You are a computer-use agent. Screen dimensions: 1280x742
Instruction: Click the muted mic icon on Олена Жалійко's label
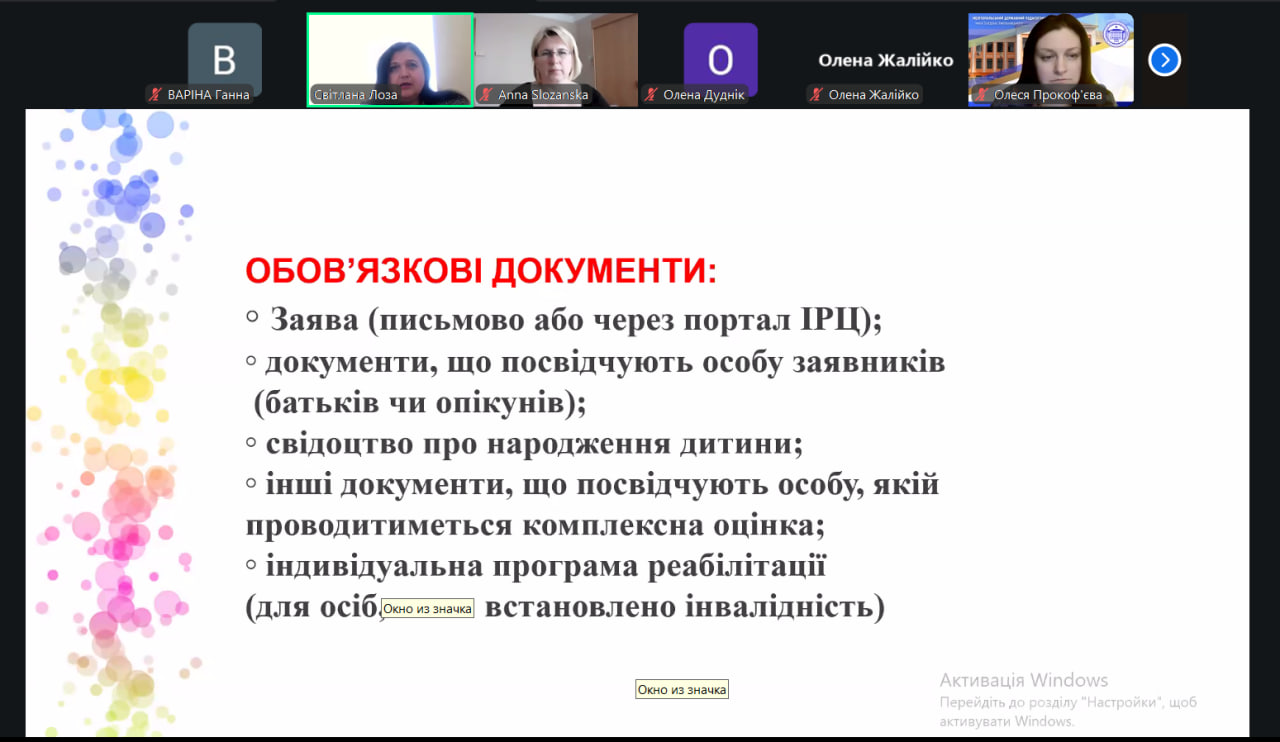[817, 95]
